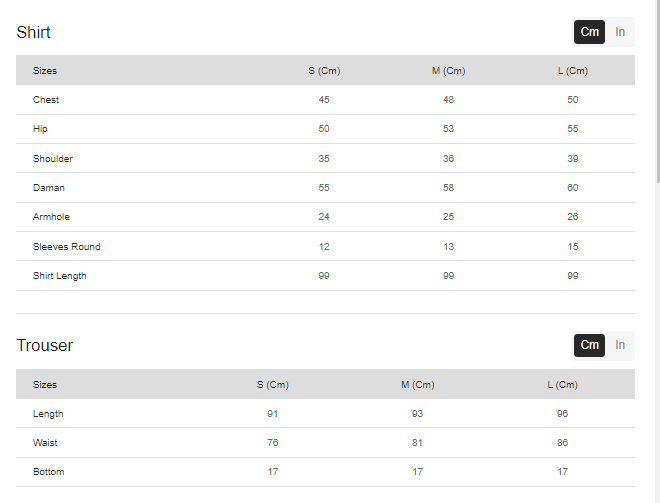This screenshot has width=660, height=503.
Task: Click the Armhole row label
Action: click(51, 217)
